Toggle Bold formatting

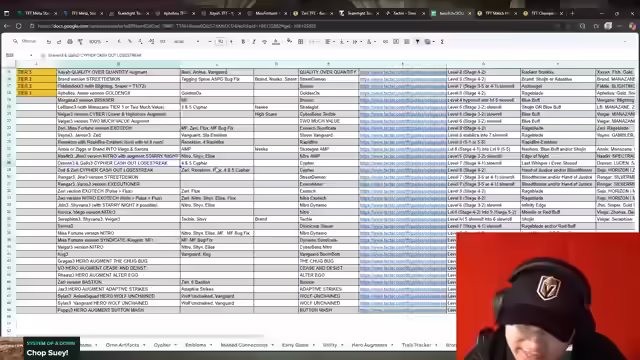(243, 42)
